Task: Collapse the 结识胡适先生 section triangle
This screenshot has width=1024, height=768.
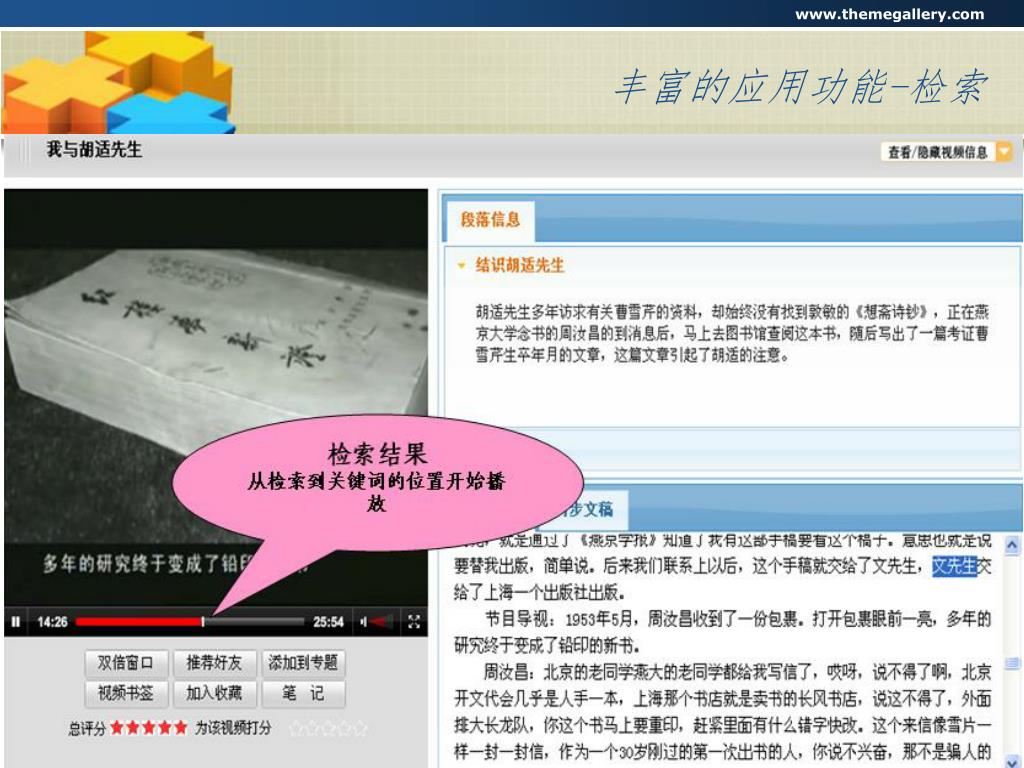Action: coord(462,266)
